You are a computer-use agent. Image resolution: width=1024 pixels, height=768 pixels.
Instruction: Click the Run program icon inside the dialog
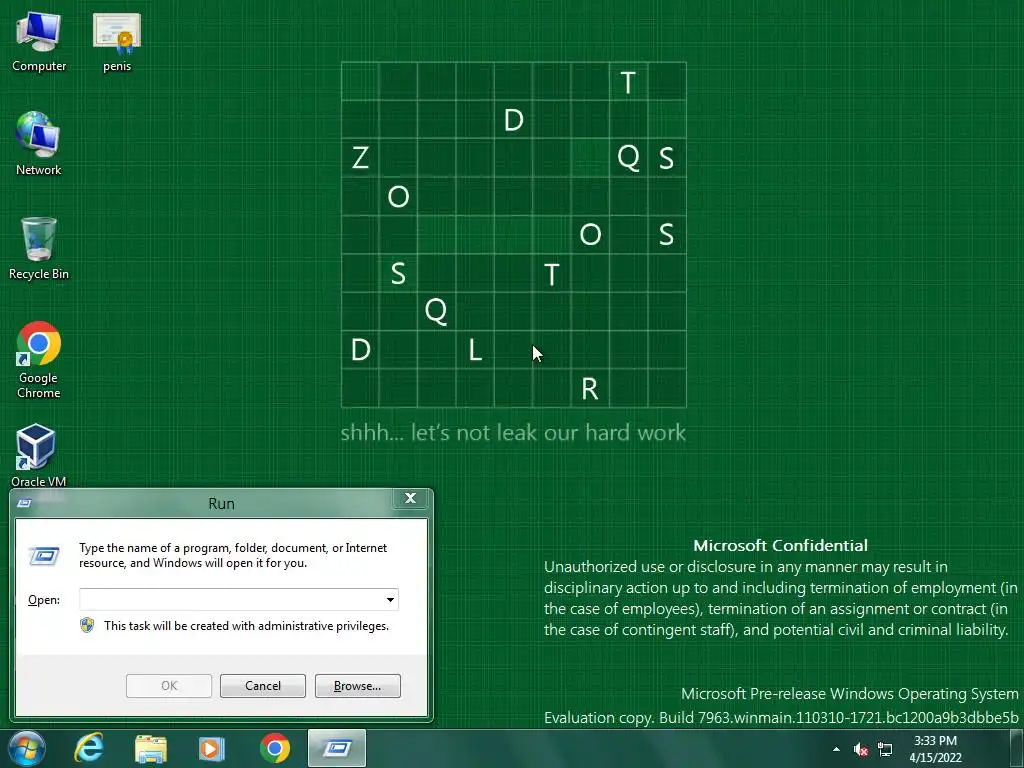coord(44,556)
